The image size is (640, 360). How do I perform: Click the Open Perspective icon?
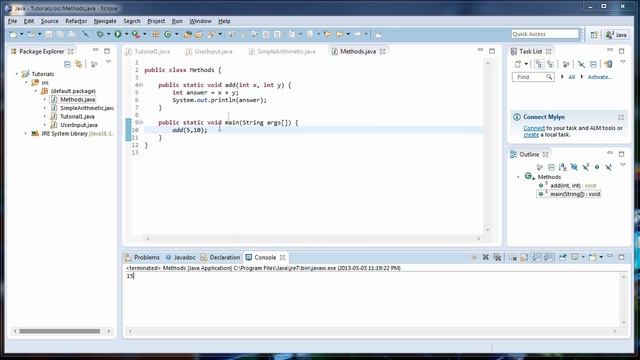click(594, 35)
